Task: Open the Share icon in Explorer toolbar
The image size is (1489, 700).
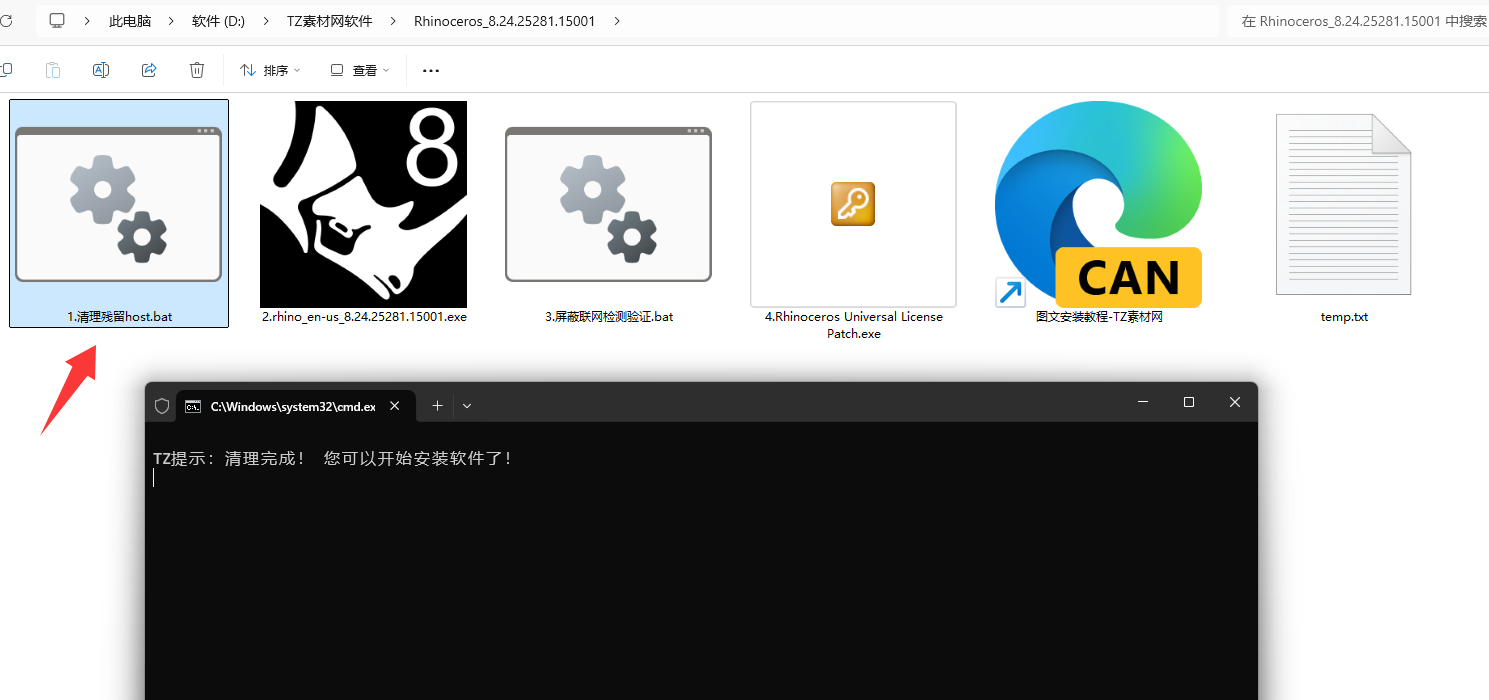Action: [148, 70]
